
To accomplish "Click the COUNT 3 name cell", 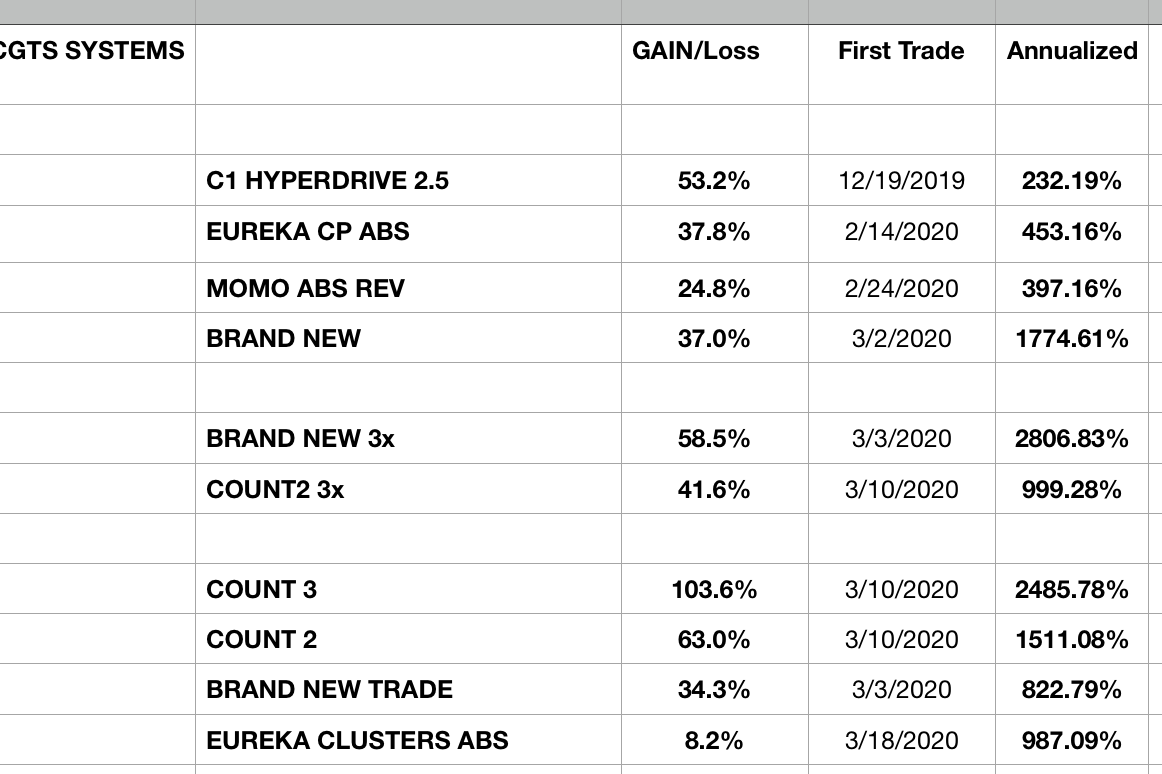I will tap(262, 590).
